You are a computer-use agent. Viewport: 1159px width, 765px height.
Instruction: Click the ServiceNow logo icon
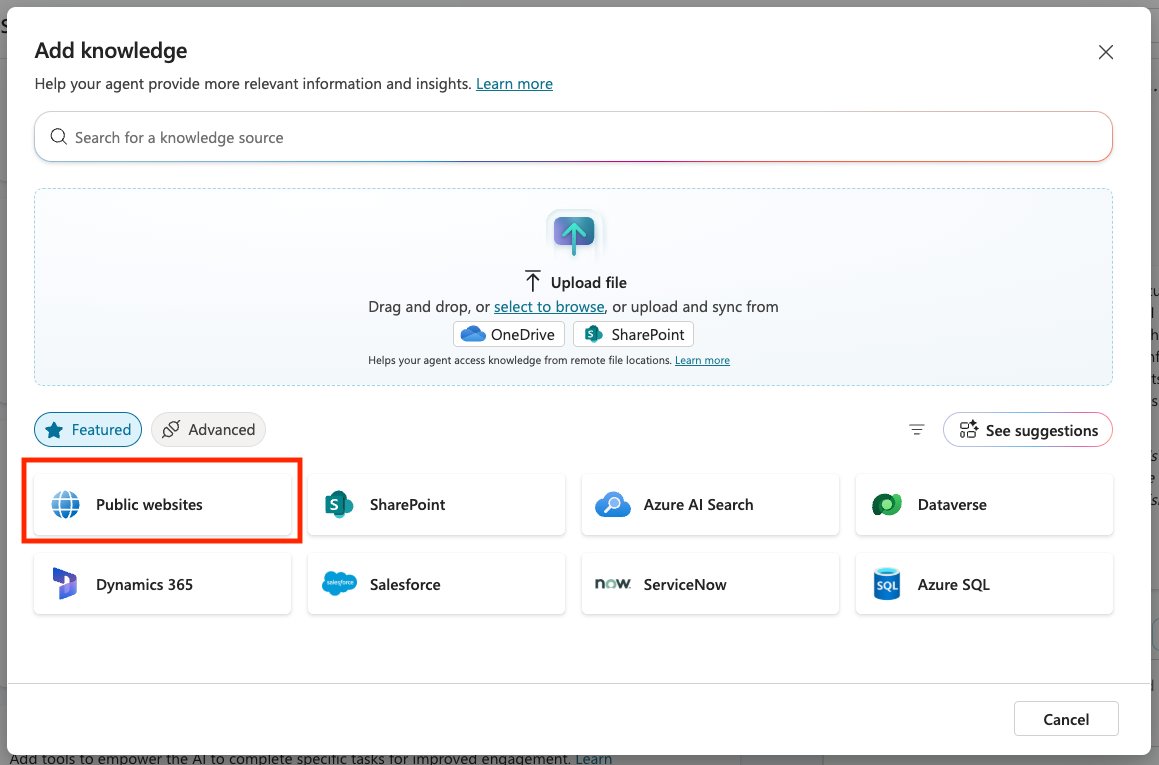(613, 584)
